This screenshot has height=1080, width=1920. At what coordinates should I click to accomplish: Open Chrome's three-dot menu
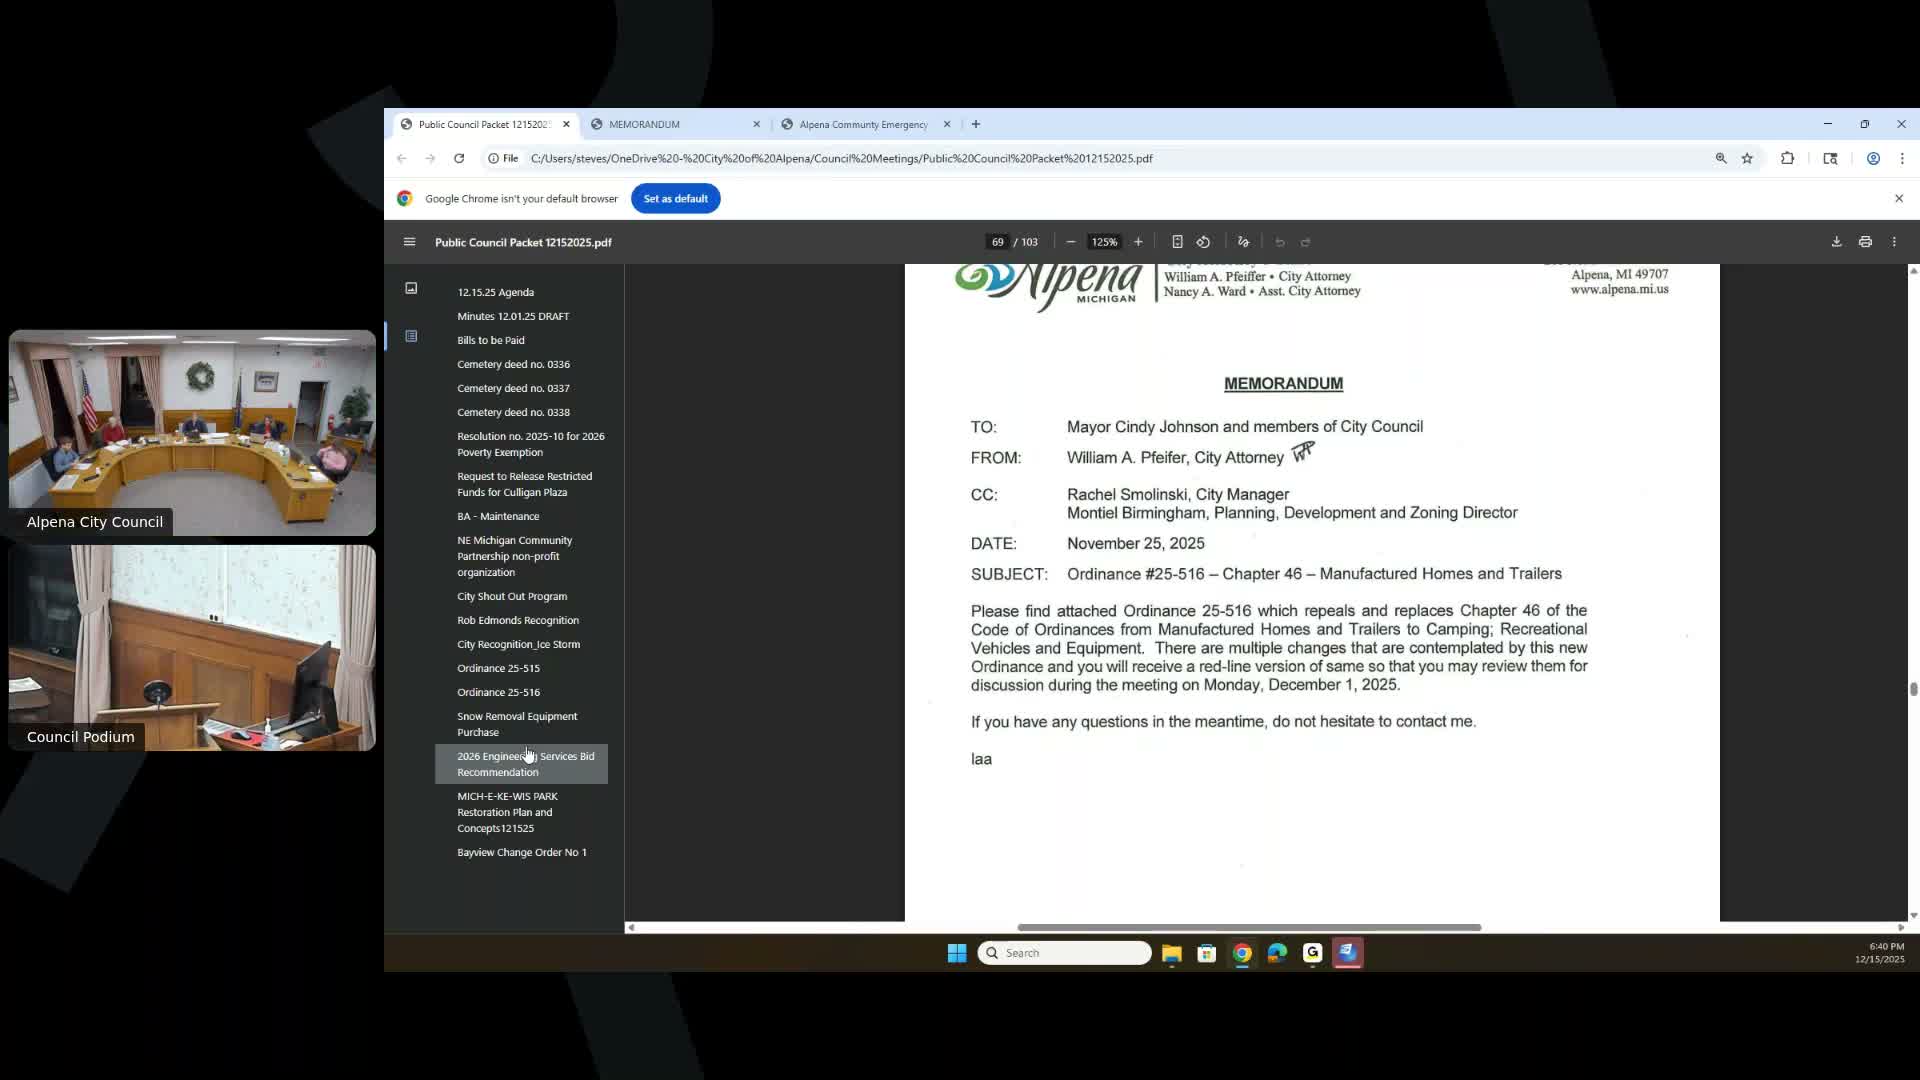tap(1902, 158)
